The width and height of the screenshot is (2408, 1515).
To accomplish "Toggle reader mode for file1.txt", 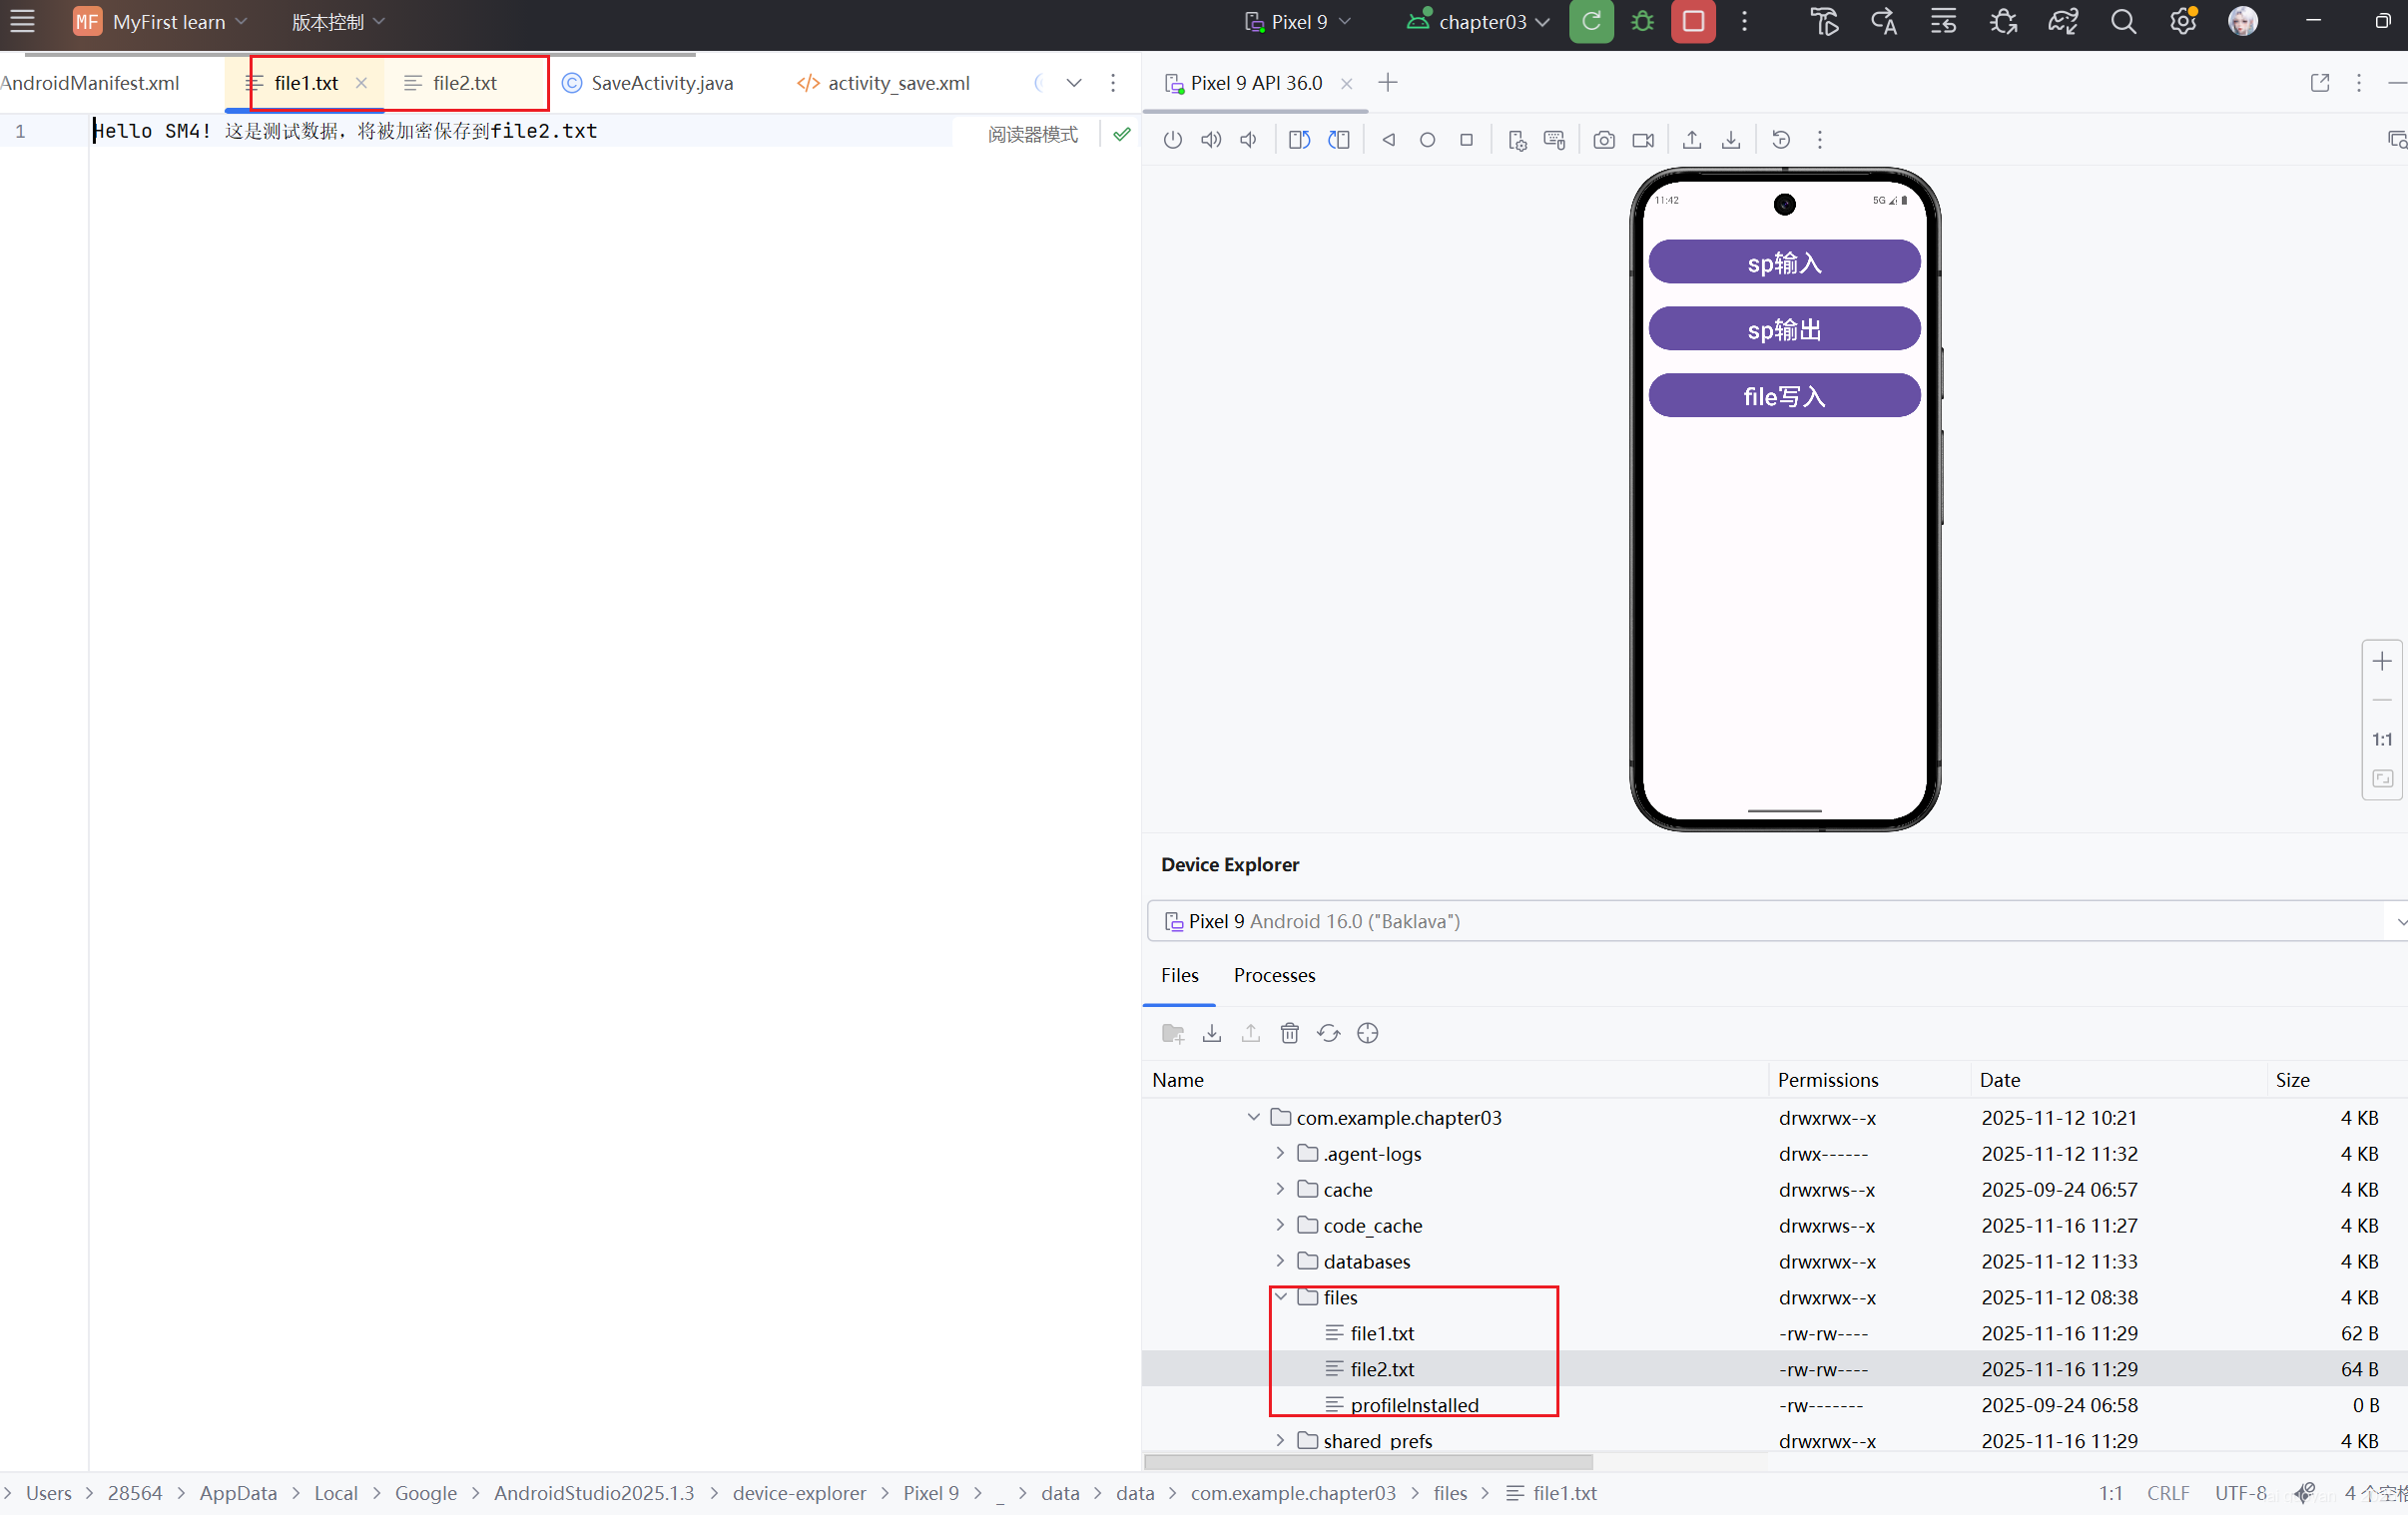I will [x=1032, y=134].
